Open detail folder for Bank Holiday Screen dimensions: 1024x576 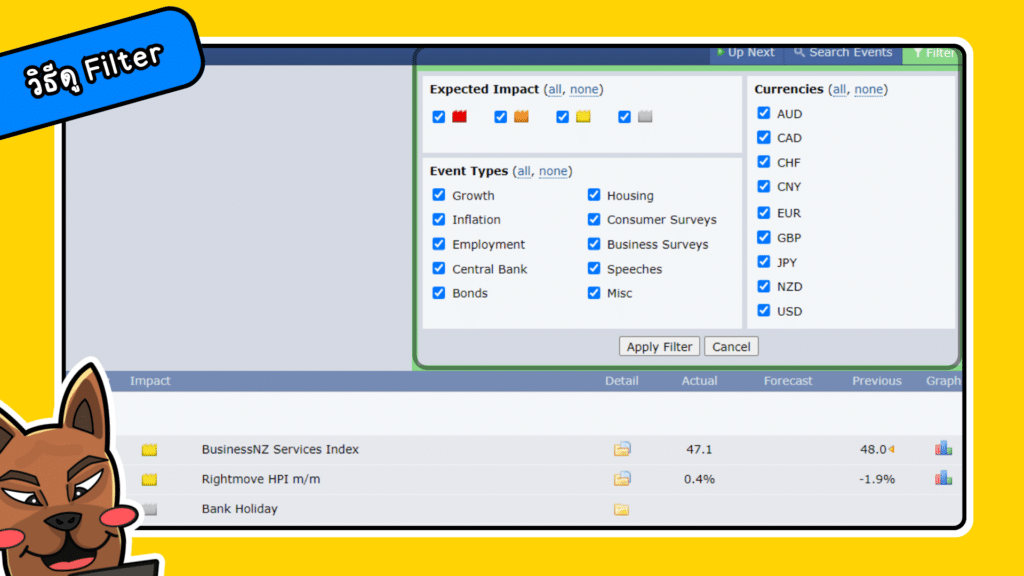[x=622, y=509]
